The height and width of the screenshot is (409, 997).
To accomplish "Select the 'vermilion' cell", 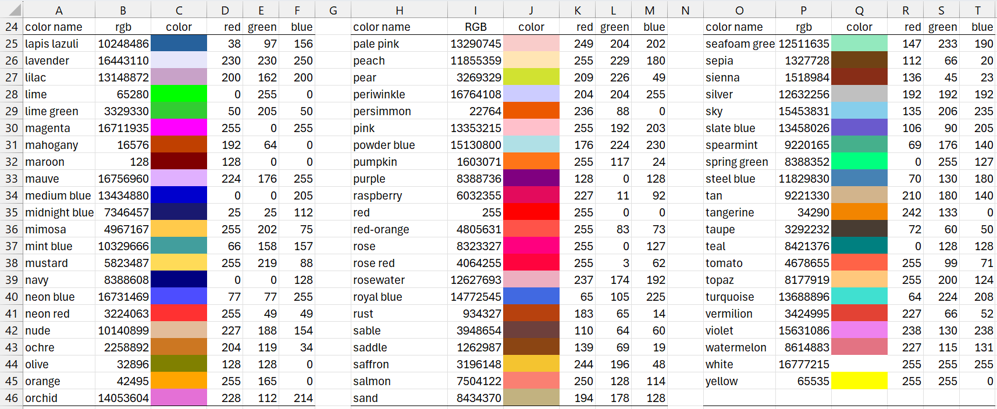I will pyautogui.click(x=739, y=314).
